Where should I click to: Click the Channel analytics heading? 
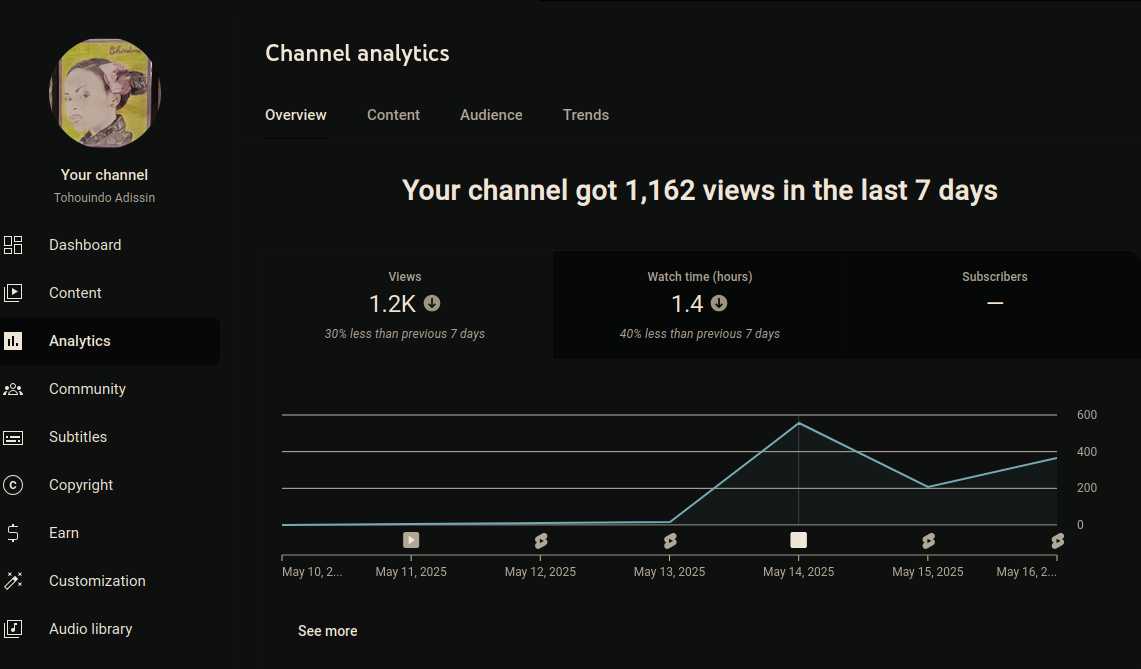357,53
